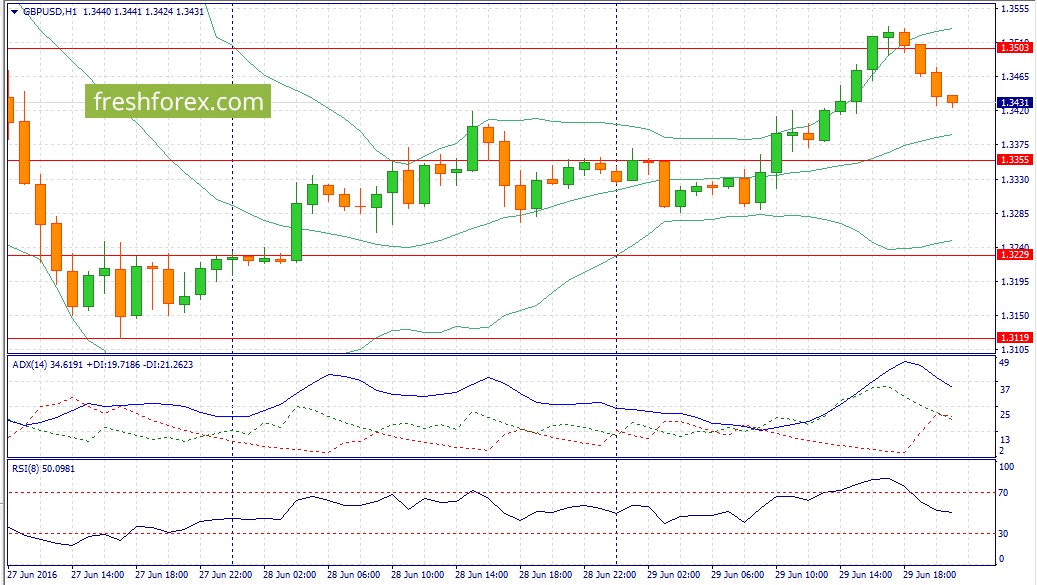
Task: Click the 49 value on ADX scale
Action: 1004,364
